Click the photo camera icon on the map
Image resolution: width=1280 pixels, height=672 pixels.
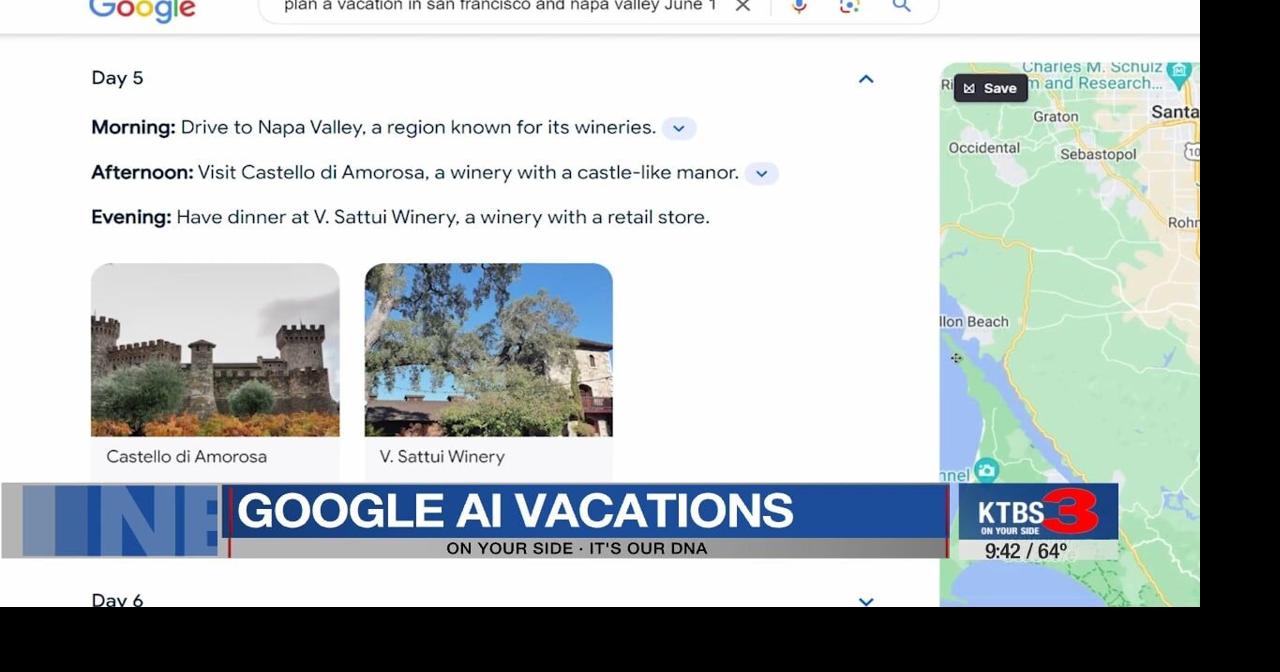[x=988, y=467]
